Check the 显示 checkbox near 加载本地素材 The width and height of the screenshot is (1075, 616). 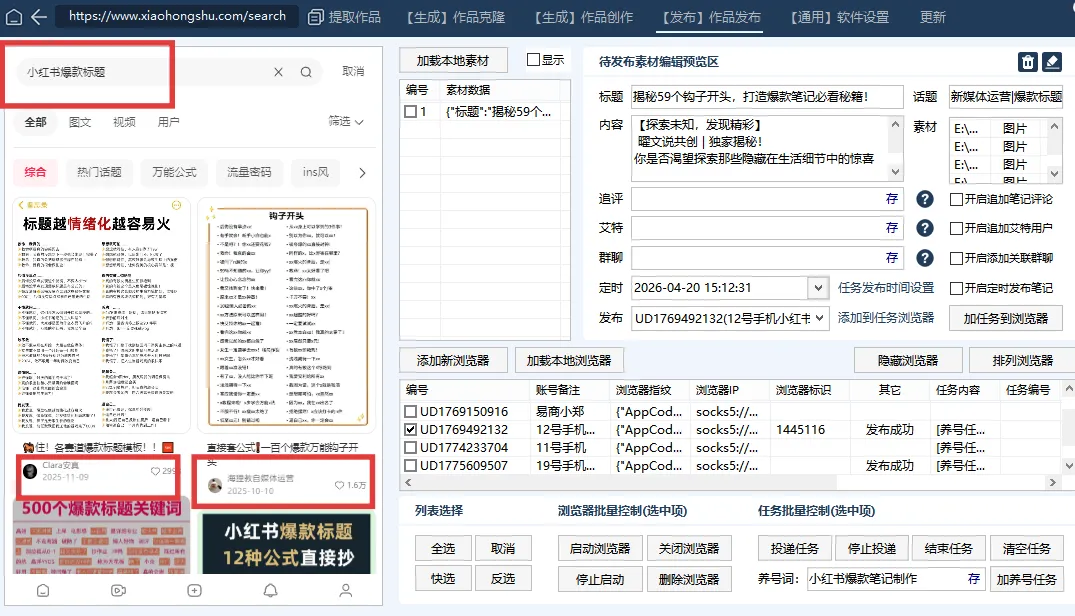[531, 60]
